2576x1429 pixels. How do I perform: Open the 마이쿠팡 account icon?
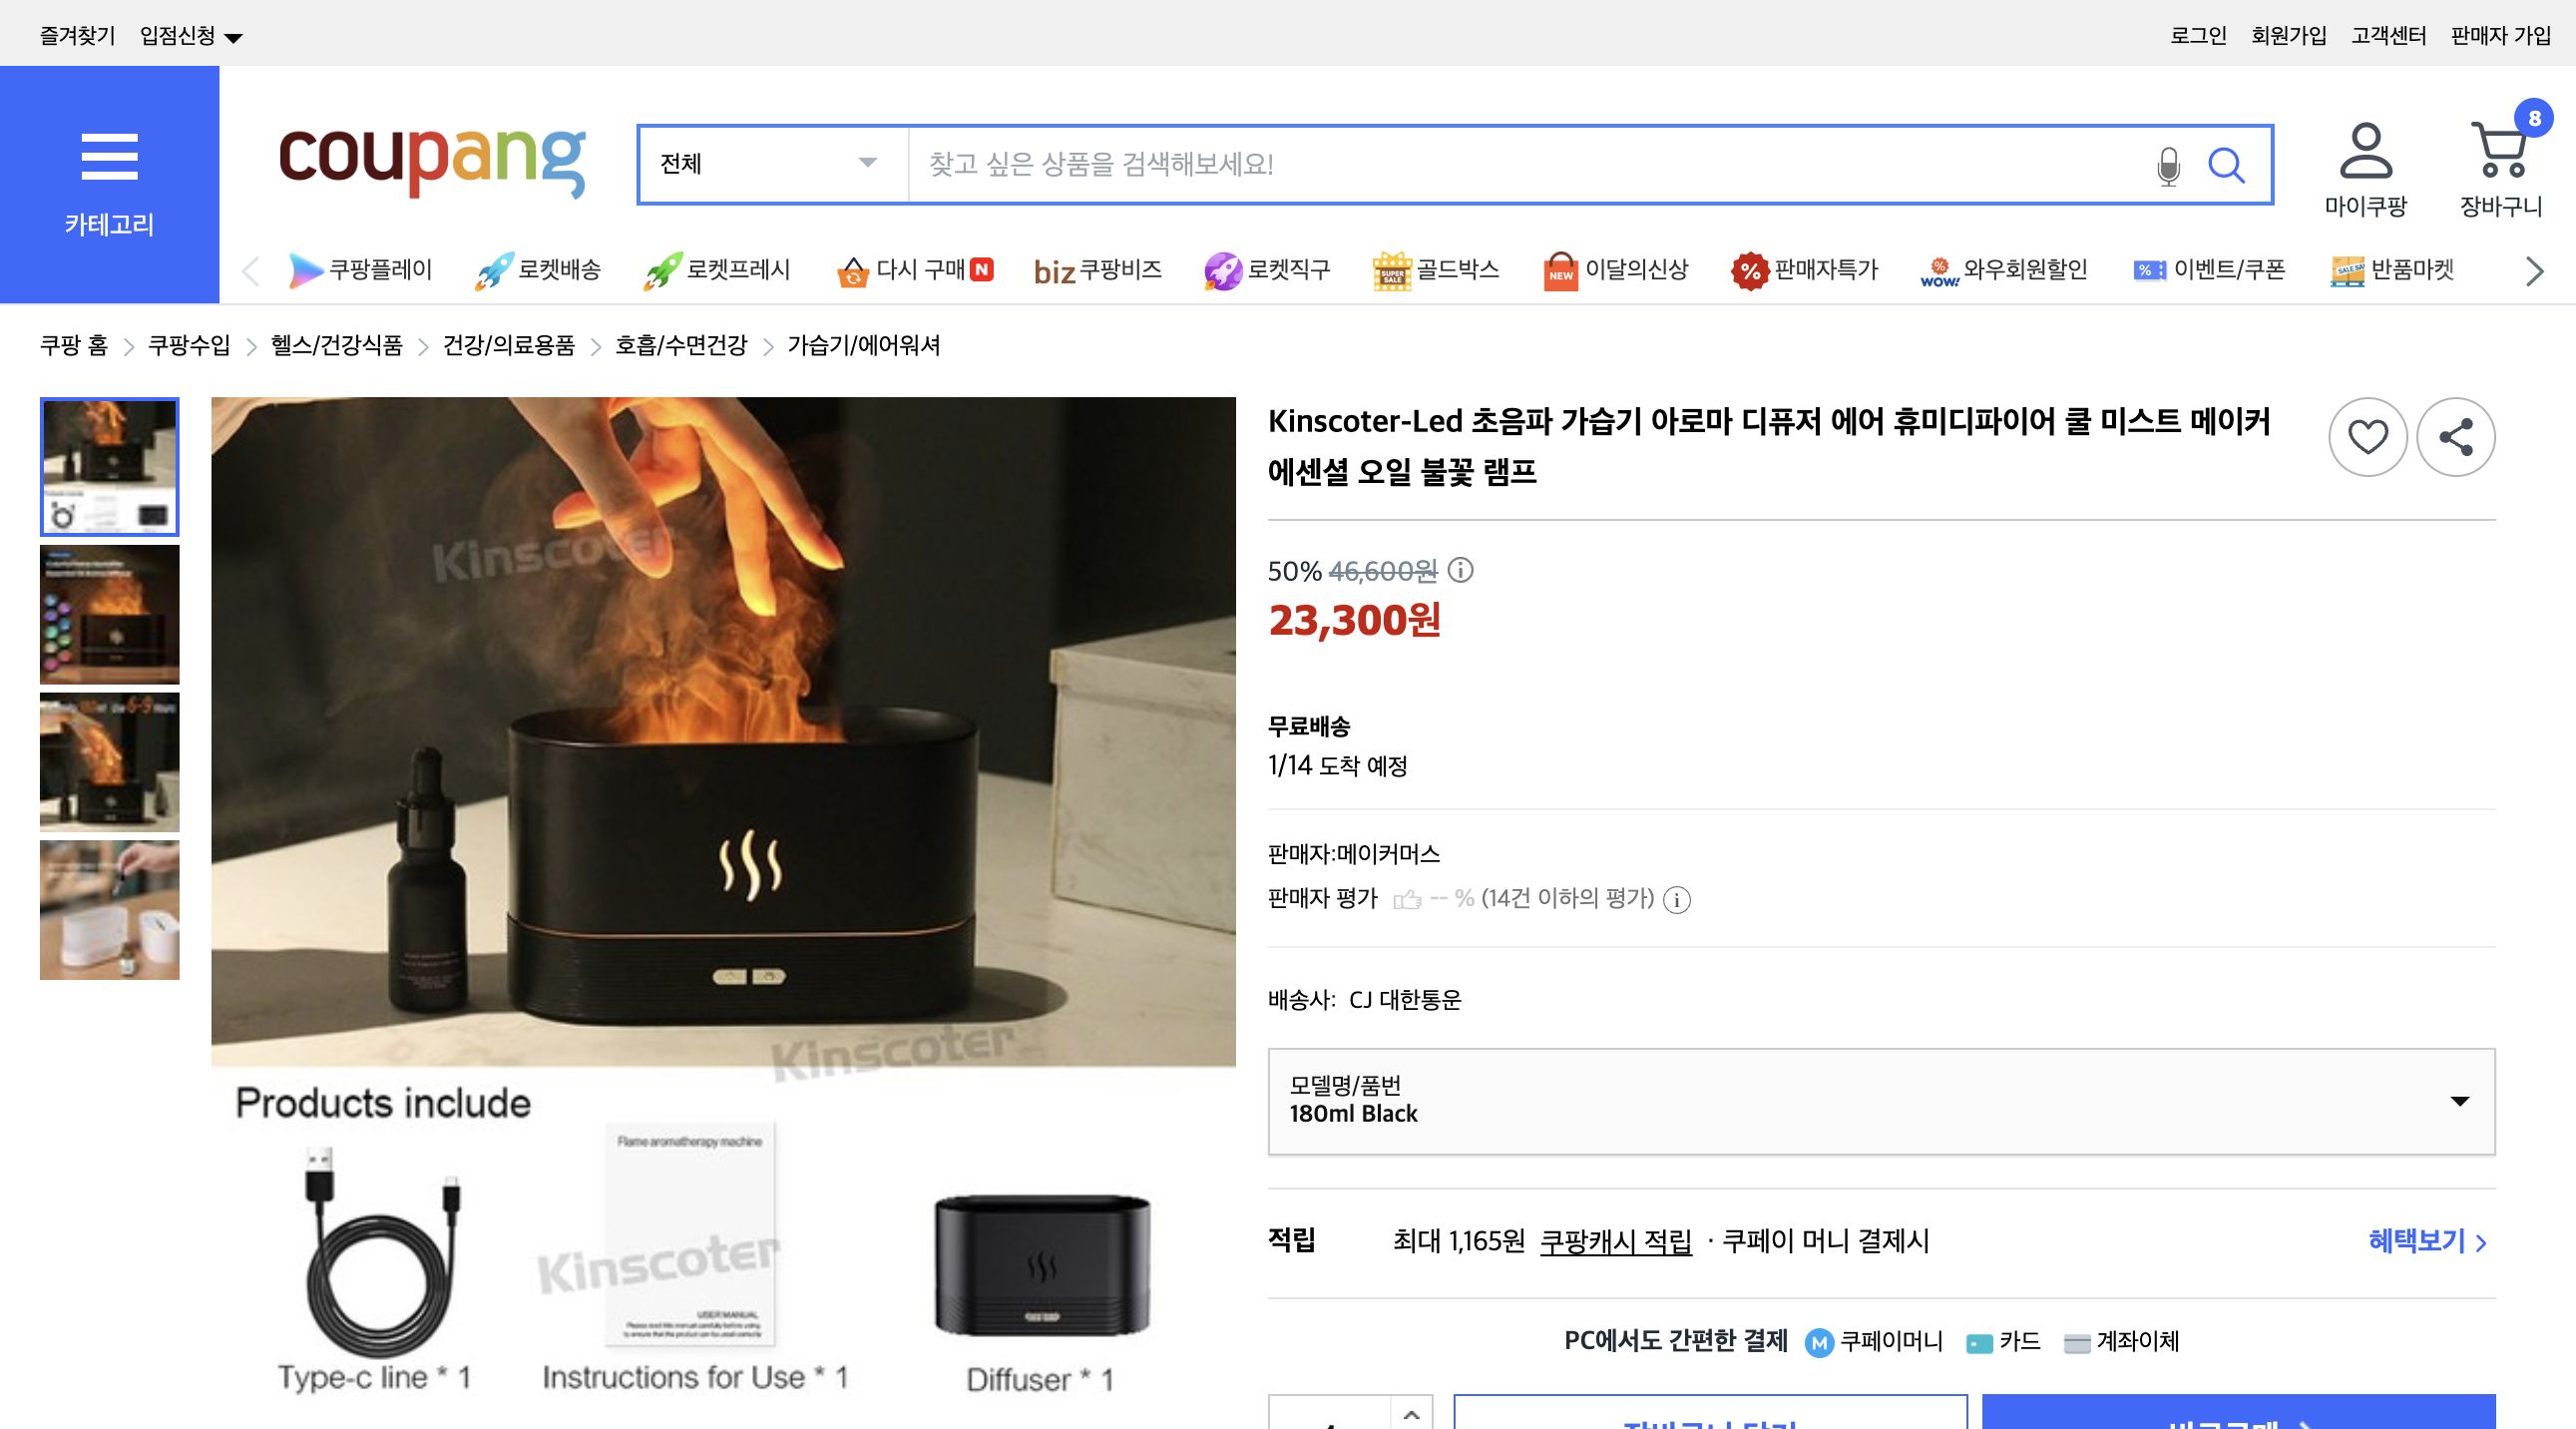tap(2367, 155)
